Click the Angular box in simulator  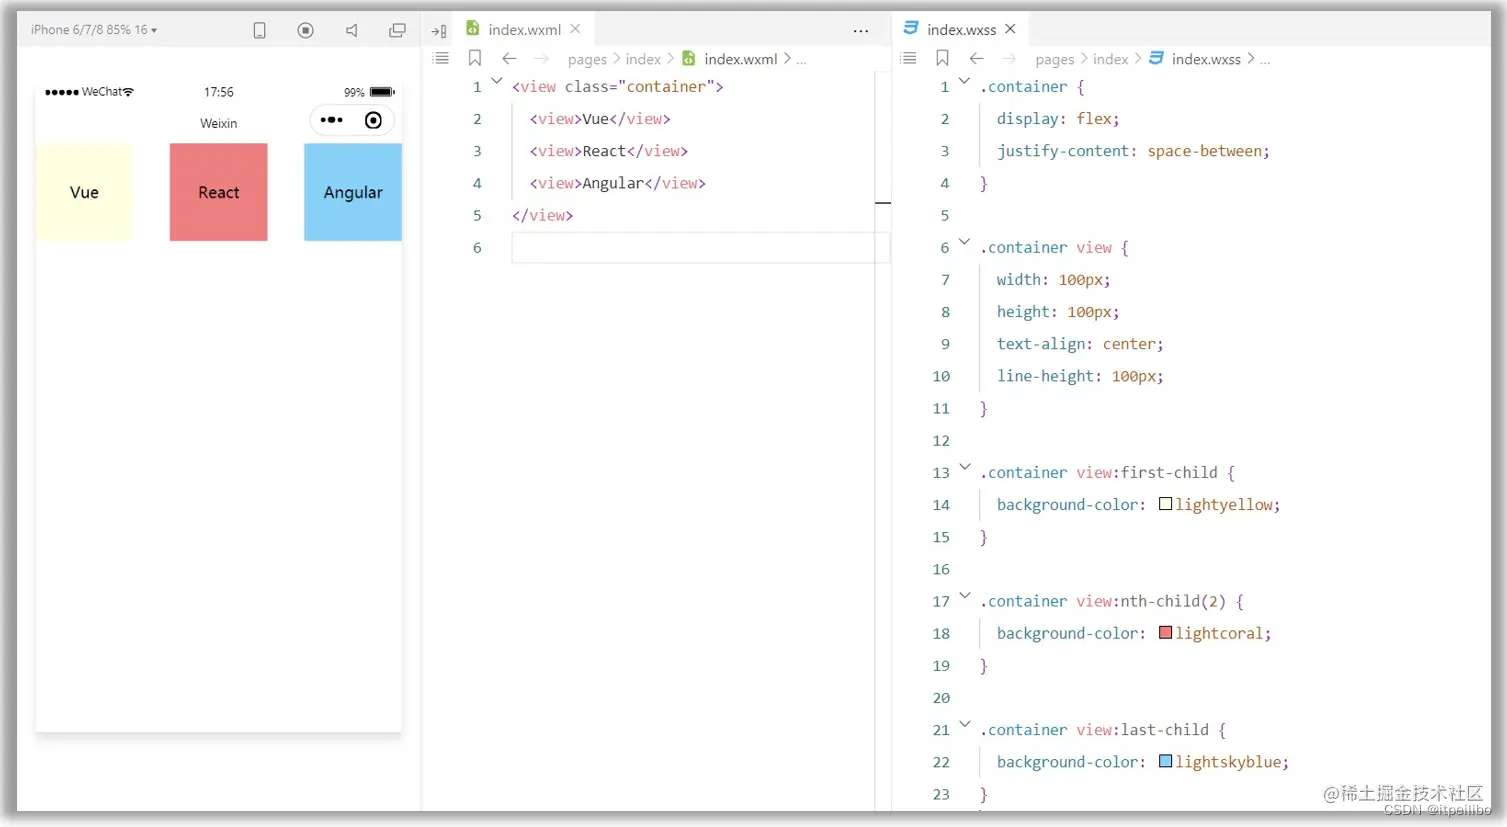click(353, 192)
